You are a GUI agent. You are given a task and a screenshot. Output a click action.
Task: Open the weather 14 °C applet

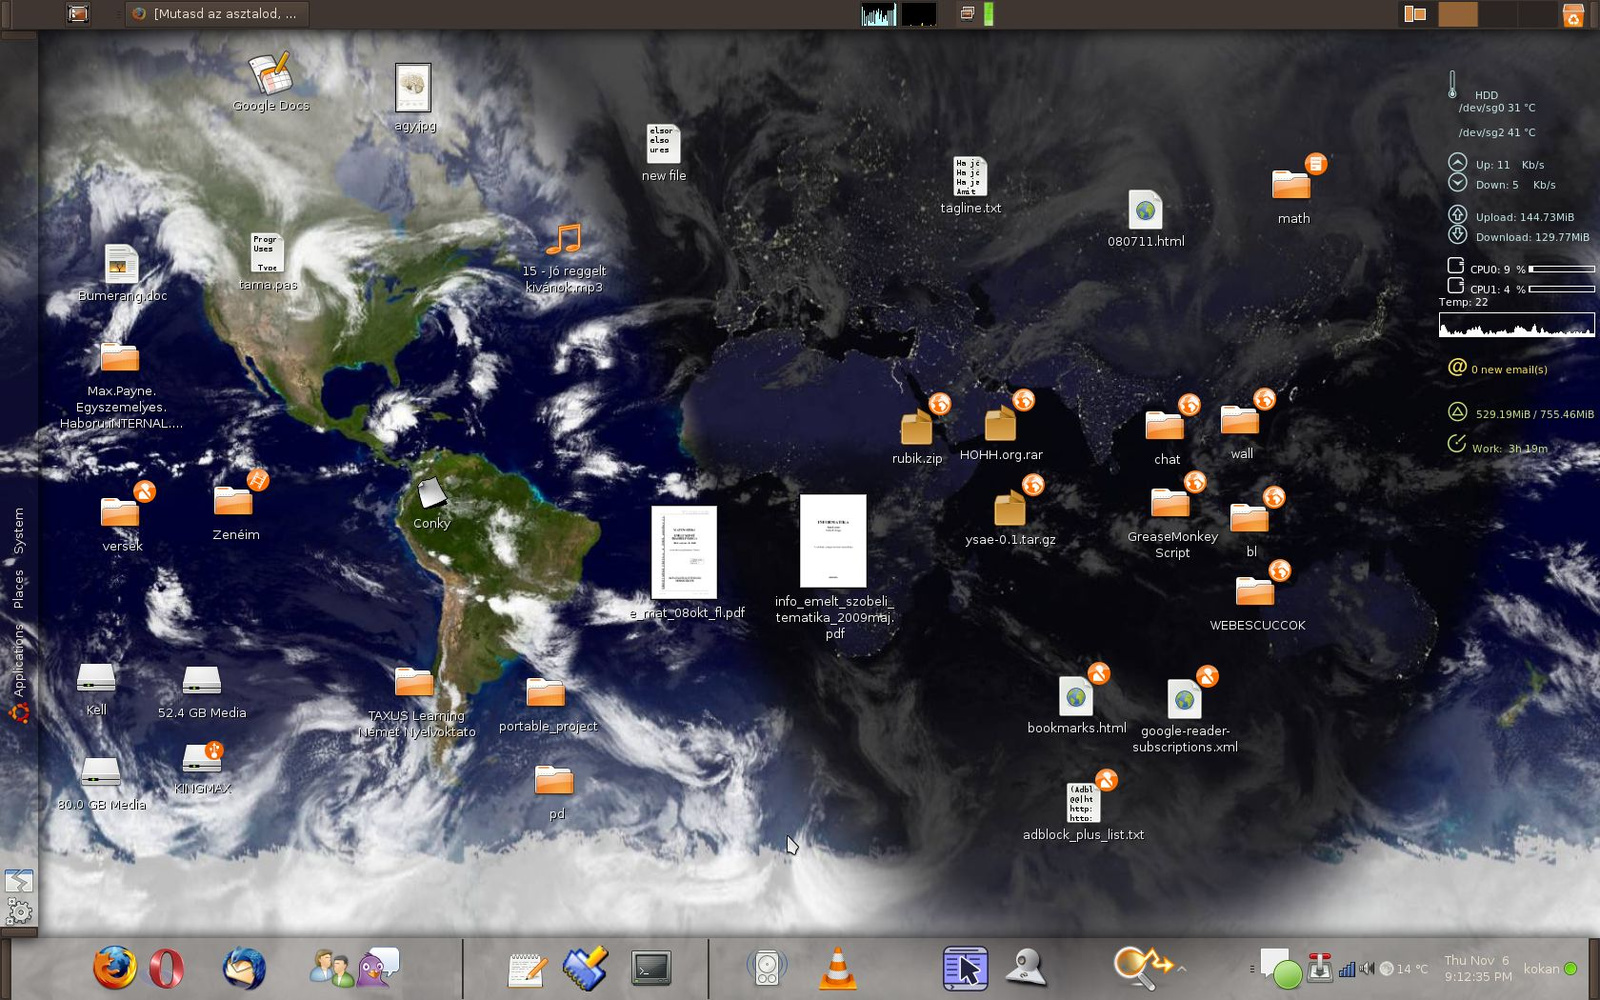(x=1404, y=968)
